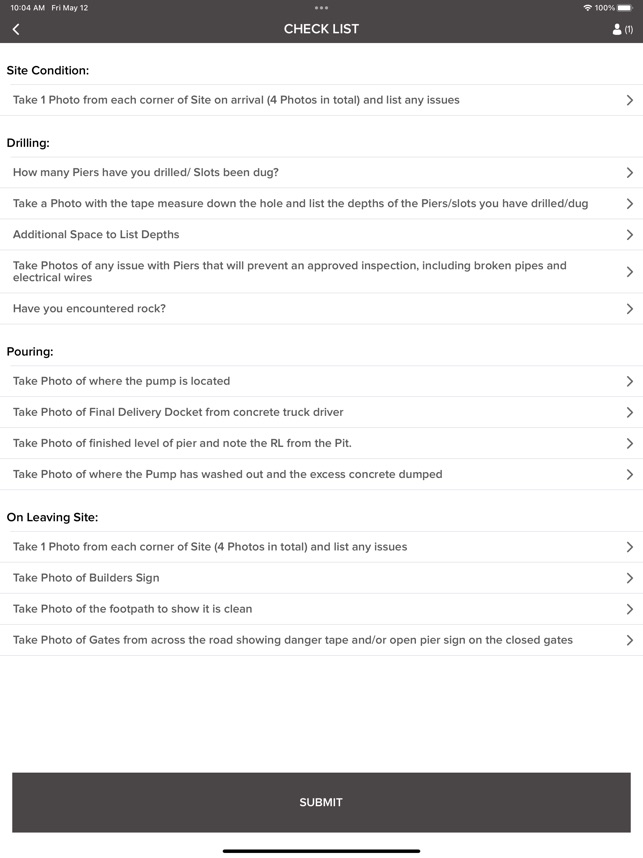The height and width of the screenshot is (858, 643).
Task: Tap the back arrow icon
Action: tap(16, 29)
